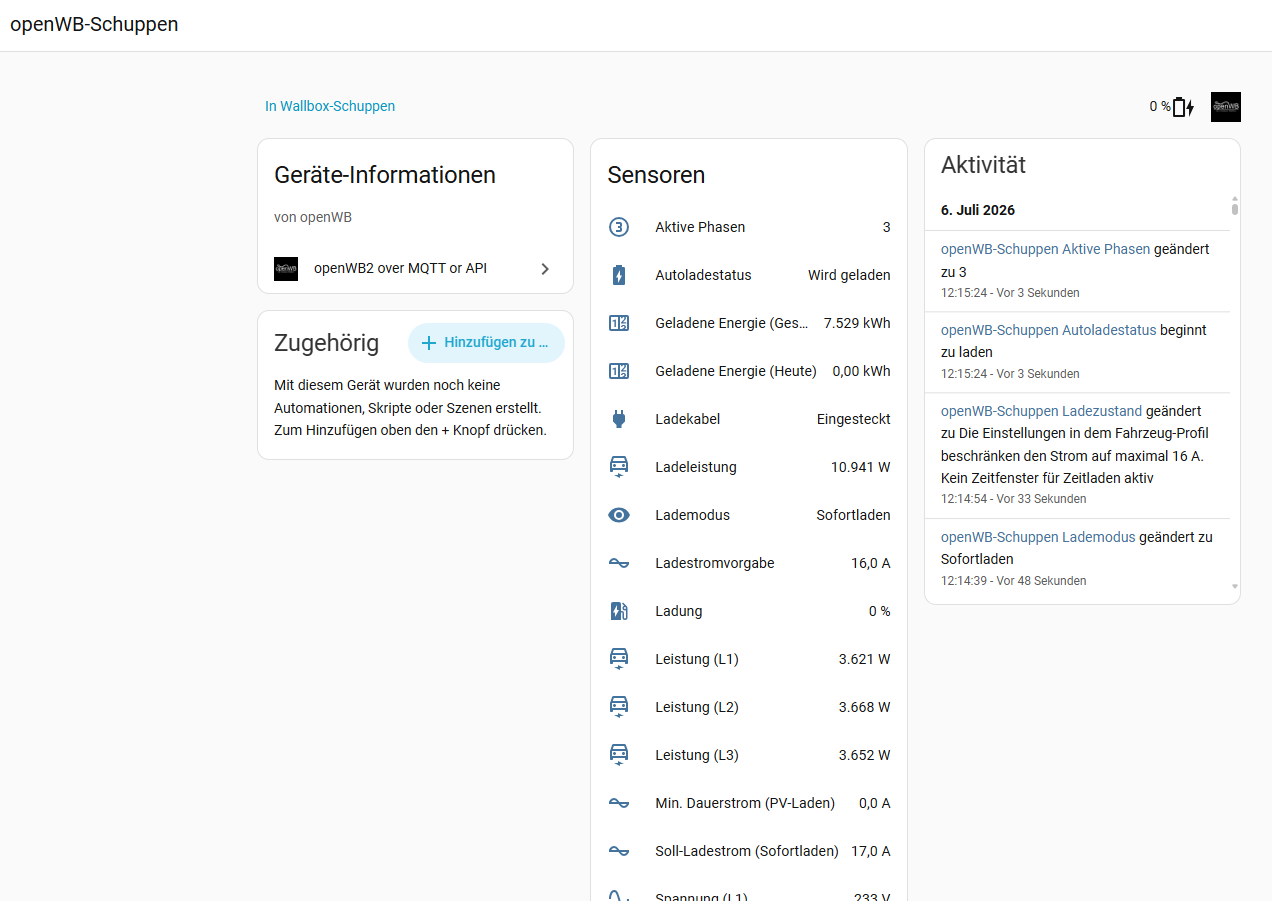Click the 0 % battery level text
This screenshot has width=1272, height=901.
1160,106
